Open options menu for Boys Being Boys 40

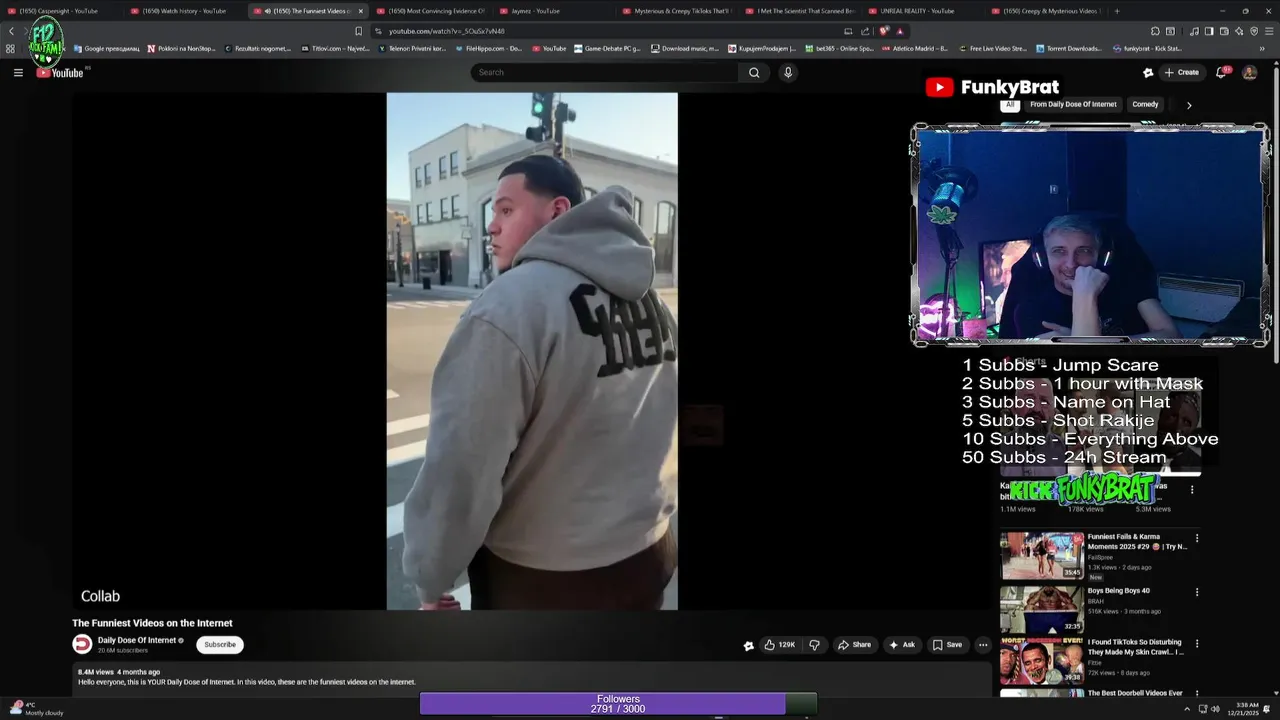point(1196,592)
